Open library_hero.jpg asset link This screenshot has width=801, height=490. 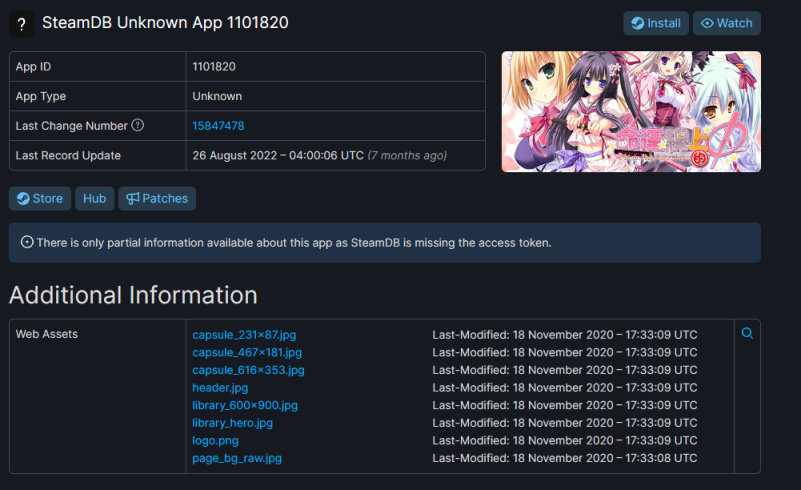click(x=232, y=423)
